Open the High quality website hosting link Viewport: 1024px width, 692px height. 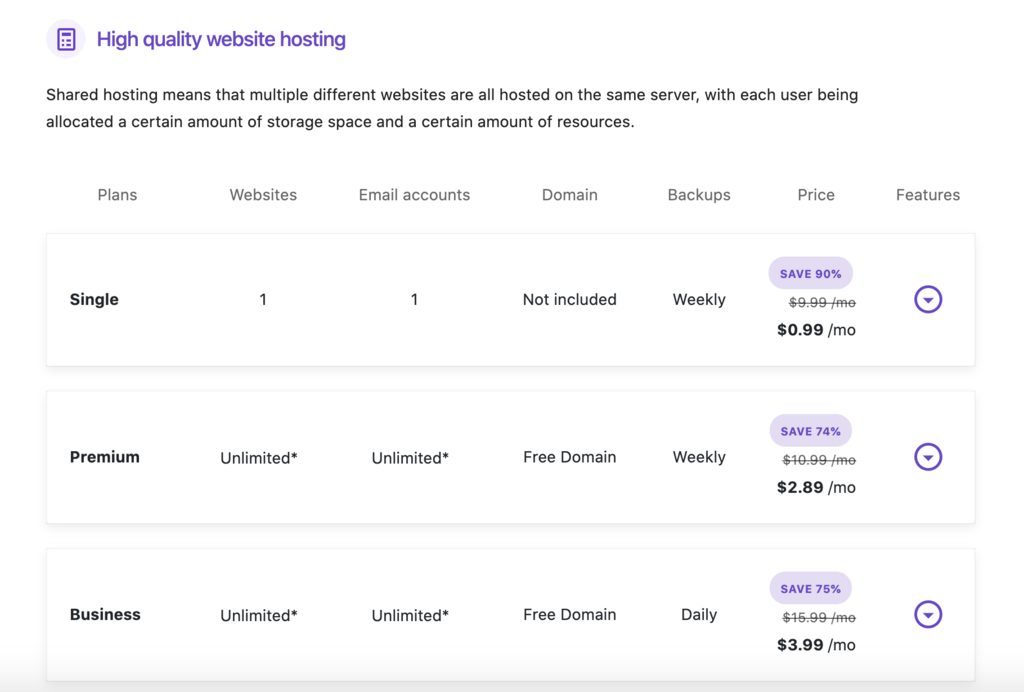220,39
